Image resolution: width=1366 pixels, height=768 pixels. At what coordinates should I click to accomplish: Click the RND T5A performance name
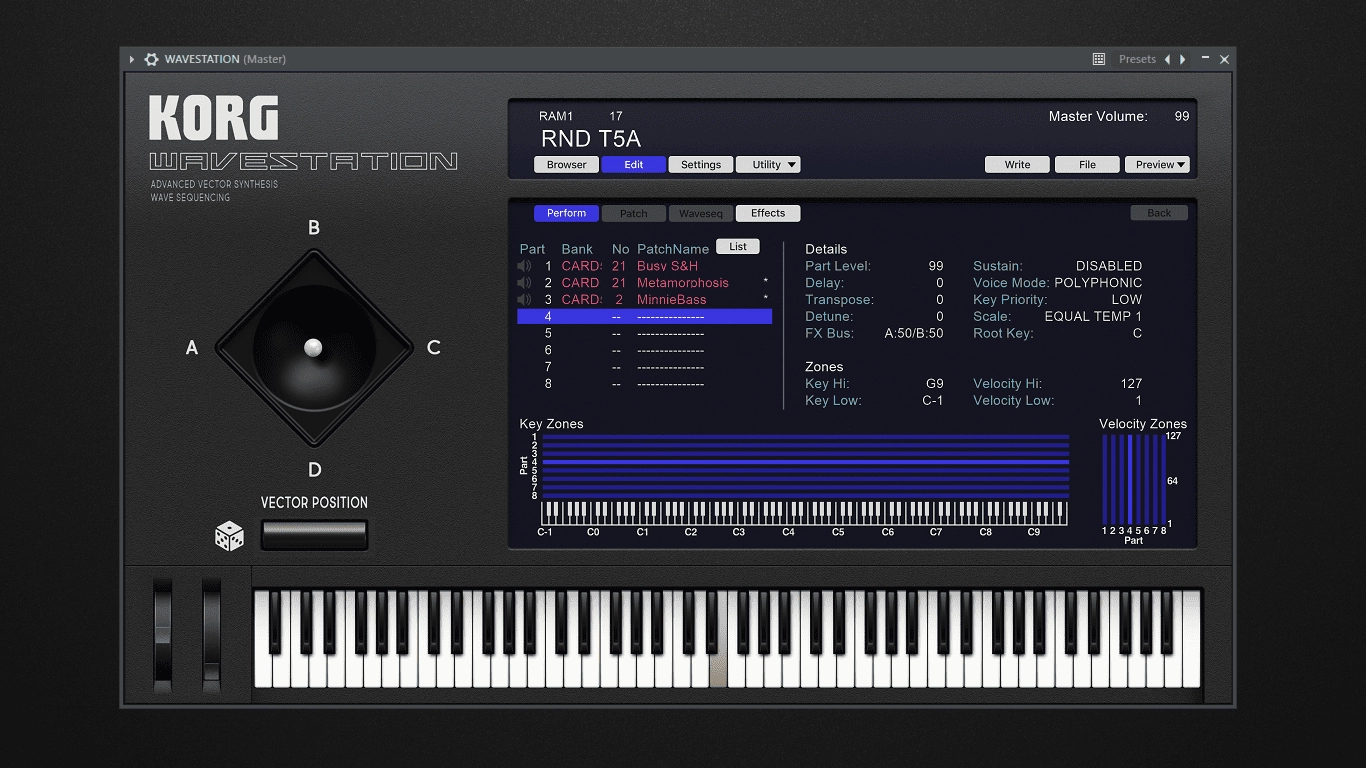click(591, 139)
